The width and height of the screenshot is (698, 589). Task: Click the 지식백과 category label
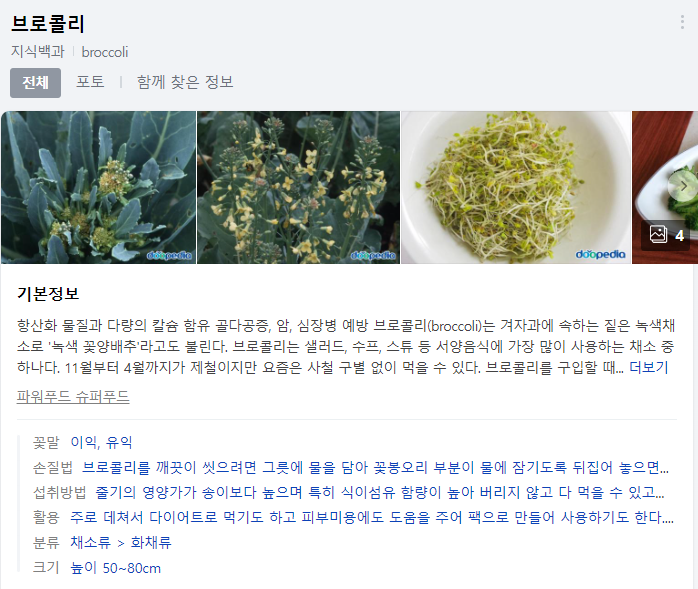pos(38,52)
